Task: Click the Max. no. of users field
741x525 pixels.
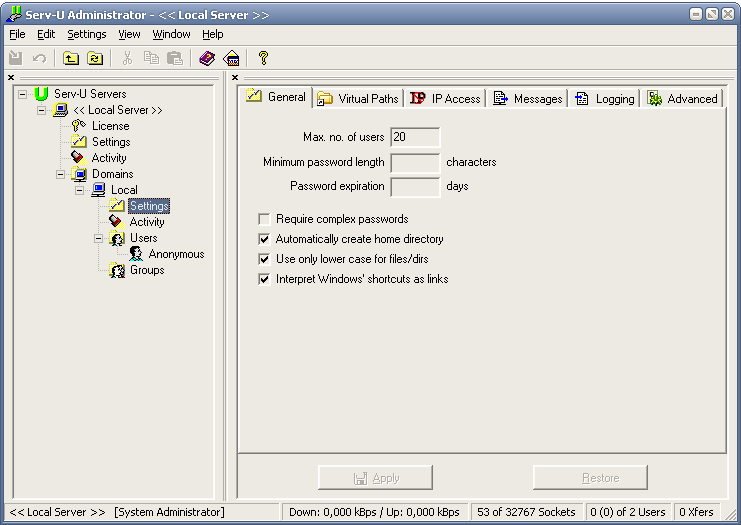Action: click(415, 138)
